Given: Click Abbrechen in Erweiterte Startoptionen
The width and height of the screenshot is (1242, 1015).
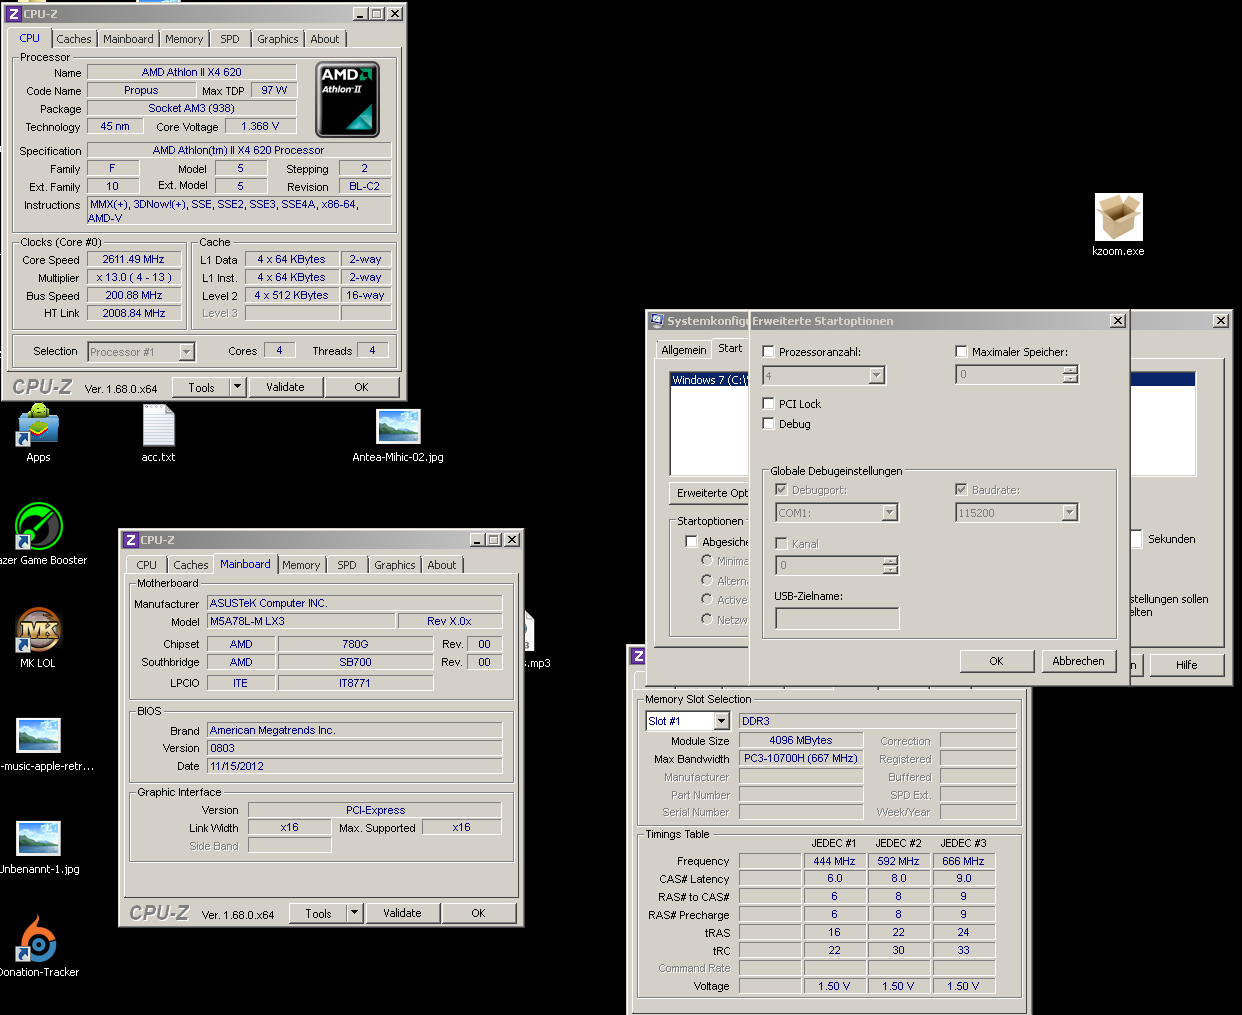Looking at the screenshot, I should click(x=1078, y=661).
